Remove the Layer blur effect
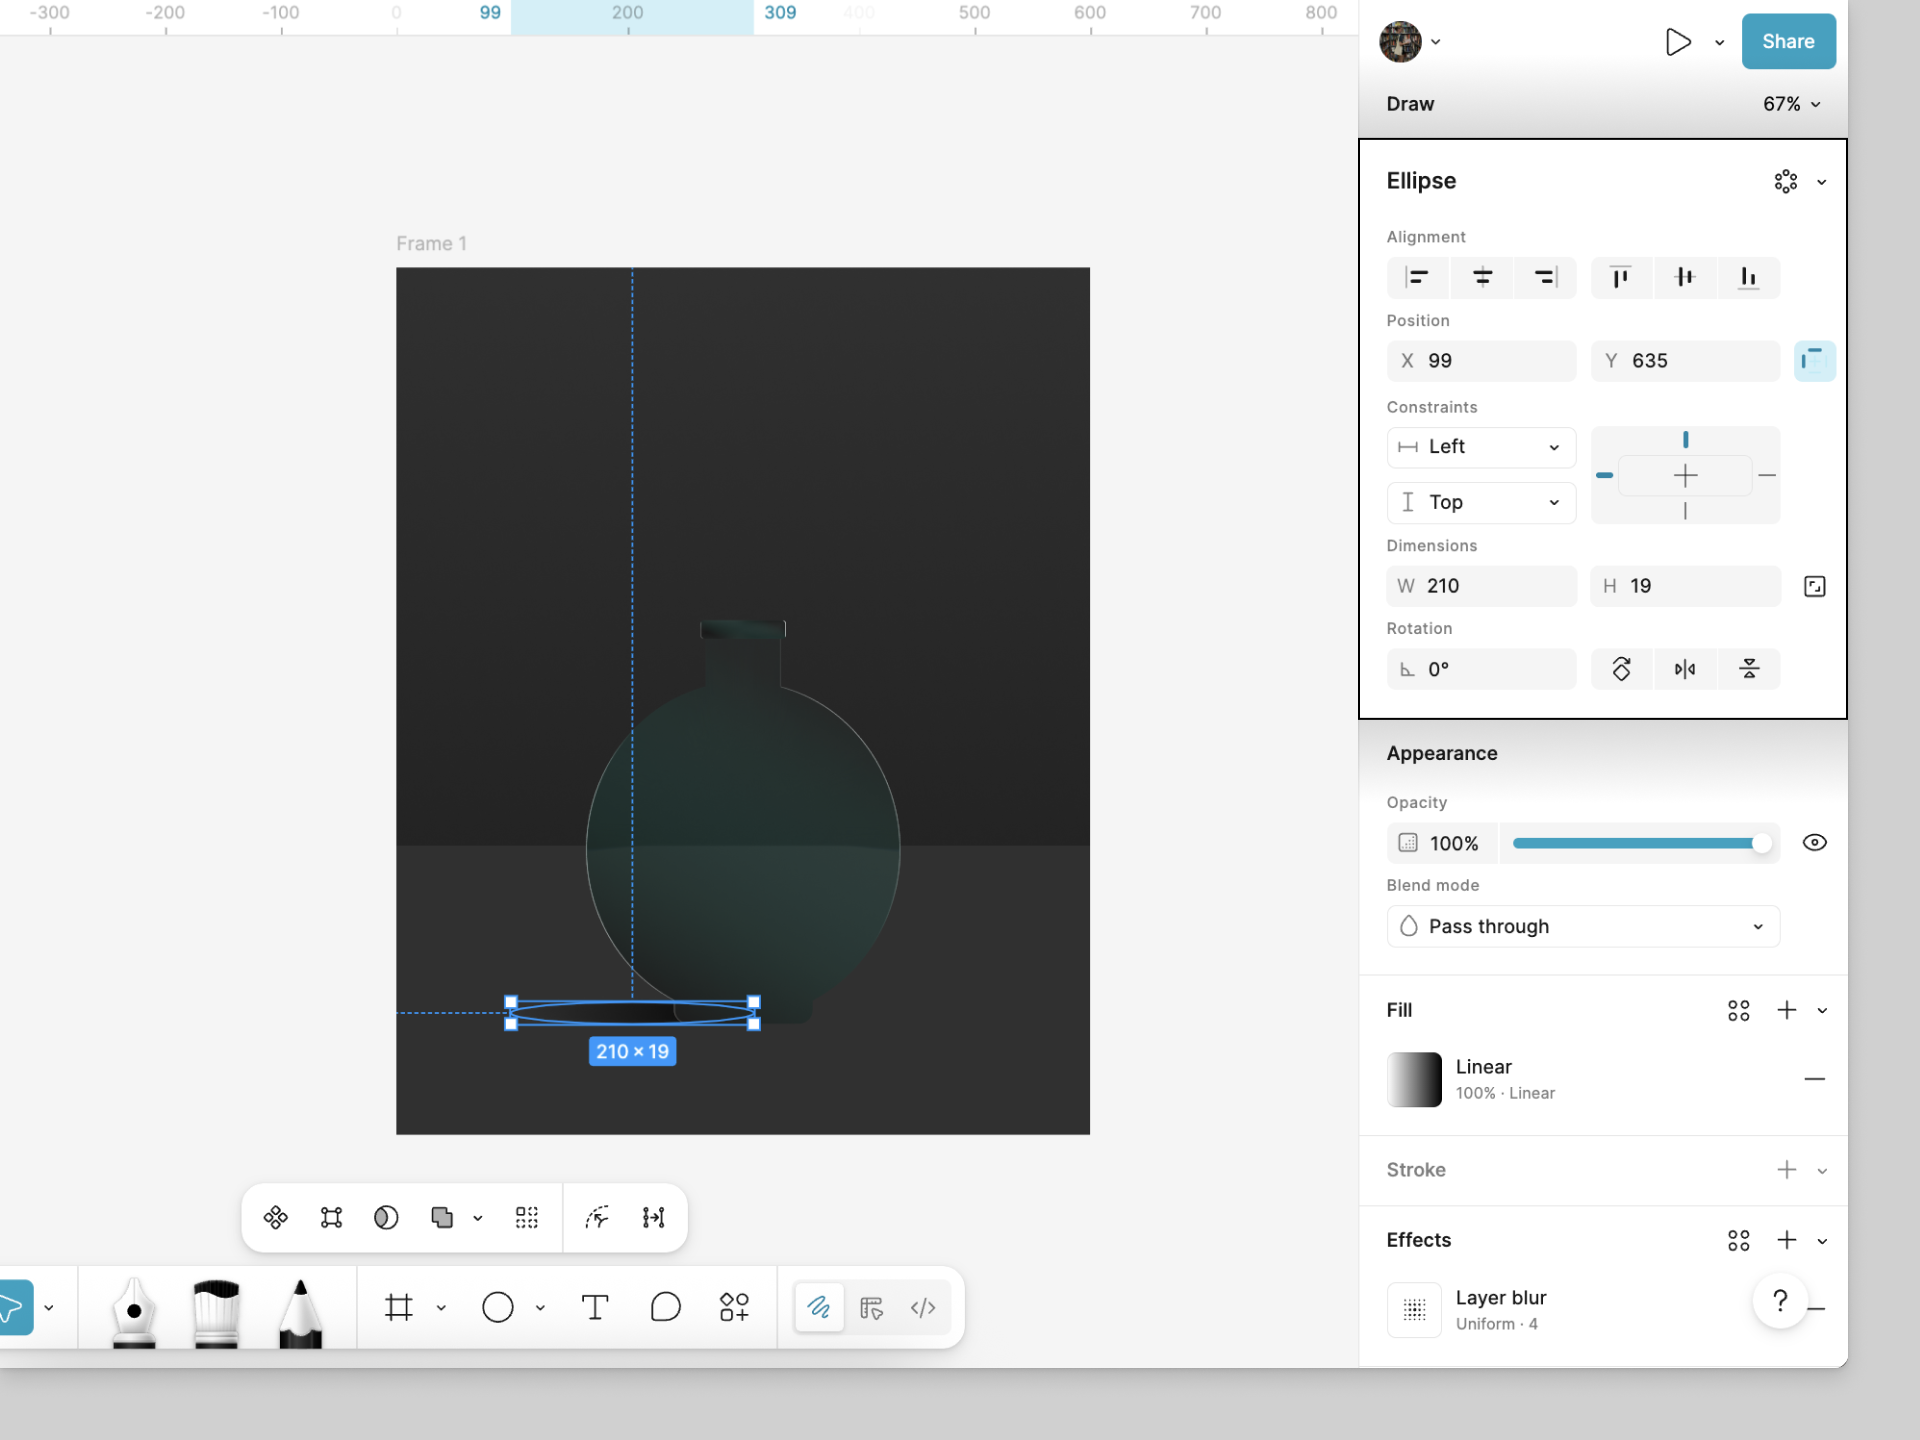This screenshot has height=1440, width=1920. (1818, 1309)
